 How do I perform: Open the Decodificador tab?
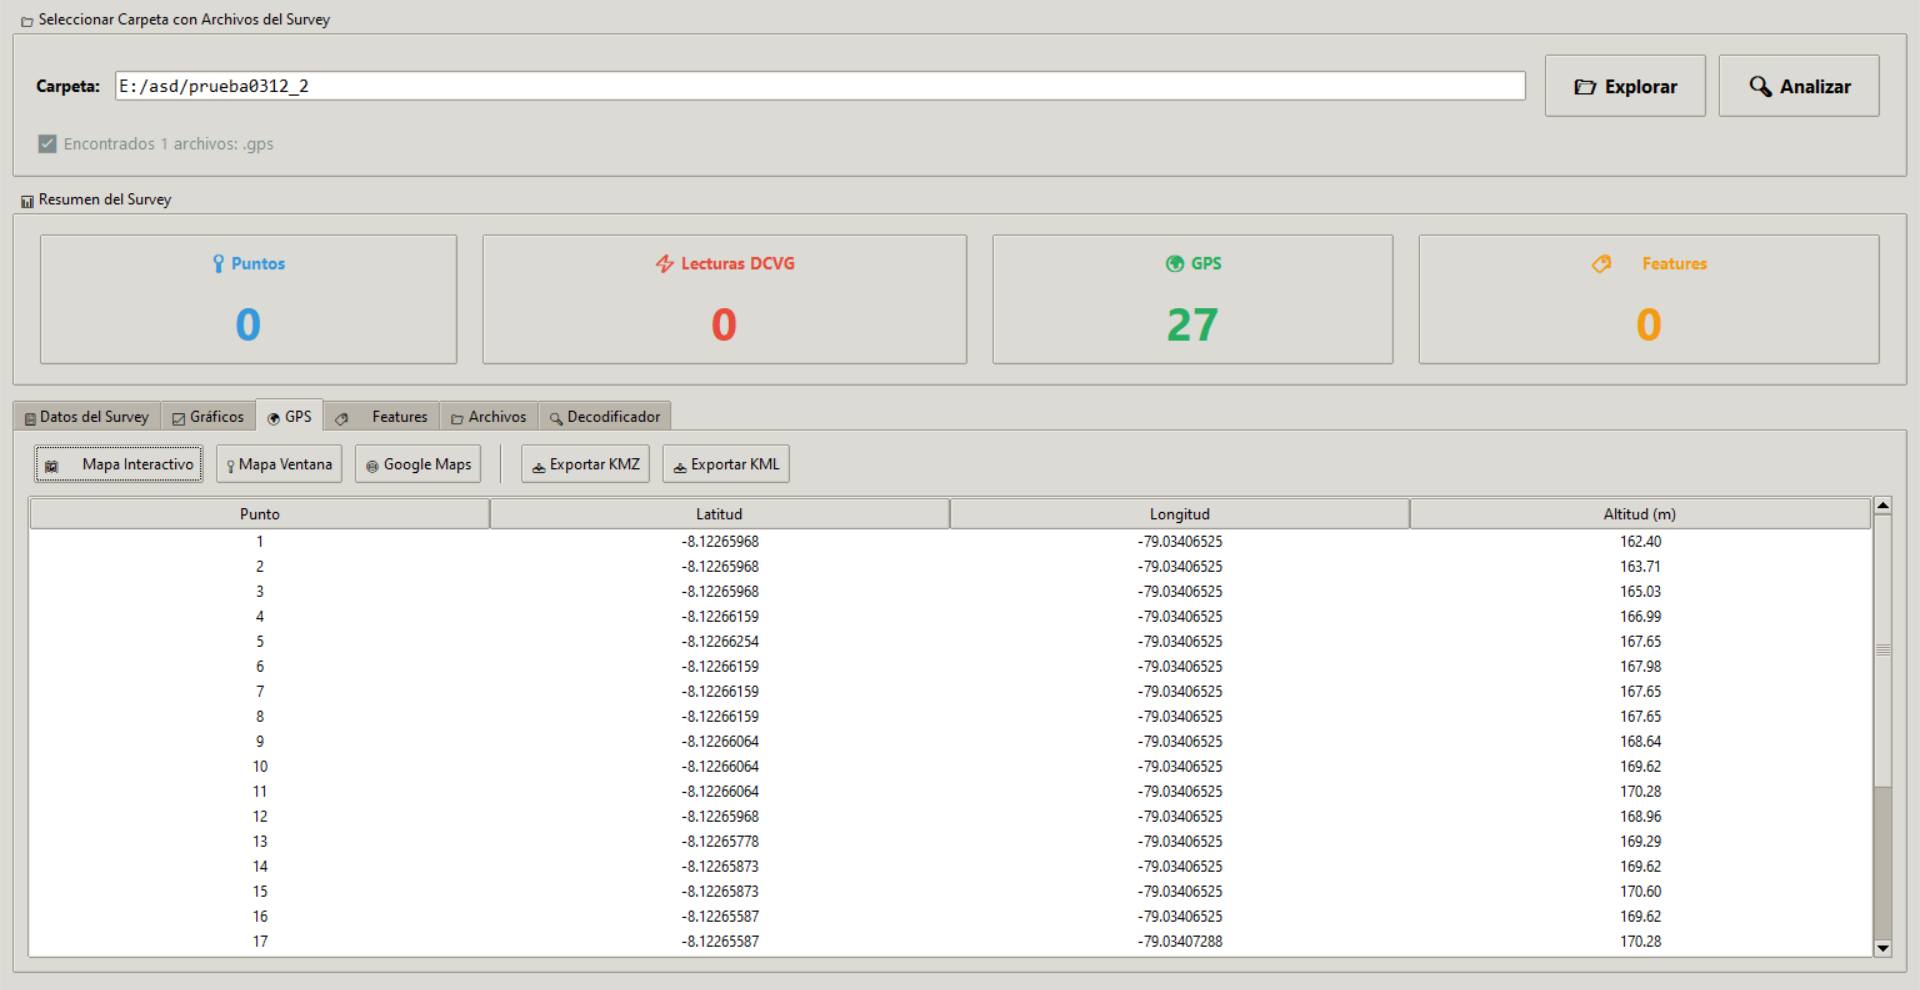coord(605,417)
